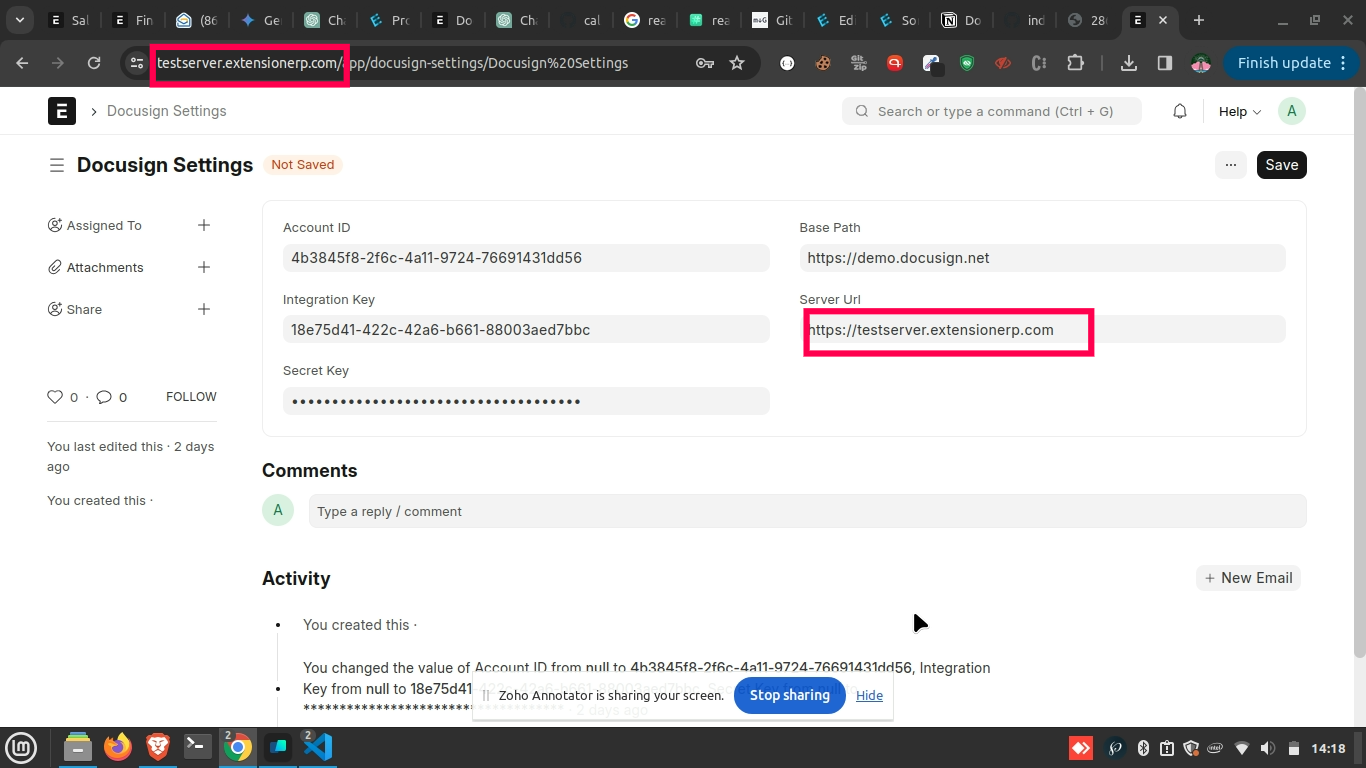Open the saved passwords key icon
The height and width of the screenshot is (768, 1366).
tap(705, 63)
